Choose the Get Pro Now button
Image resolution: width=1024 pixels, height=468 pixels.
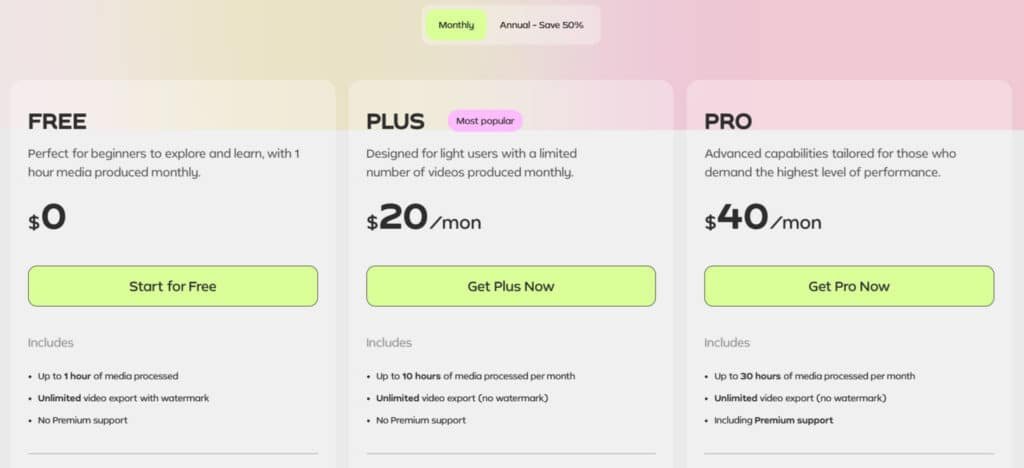pyautogui.click(x=848, y=286)
